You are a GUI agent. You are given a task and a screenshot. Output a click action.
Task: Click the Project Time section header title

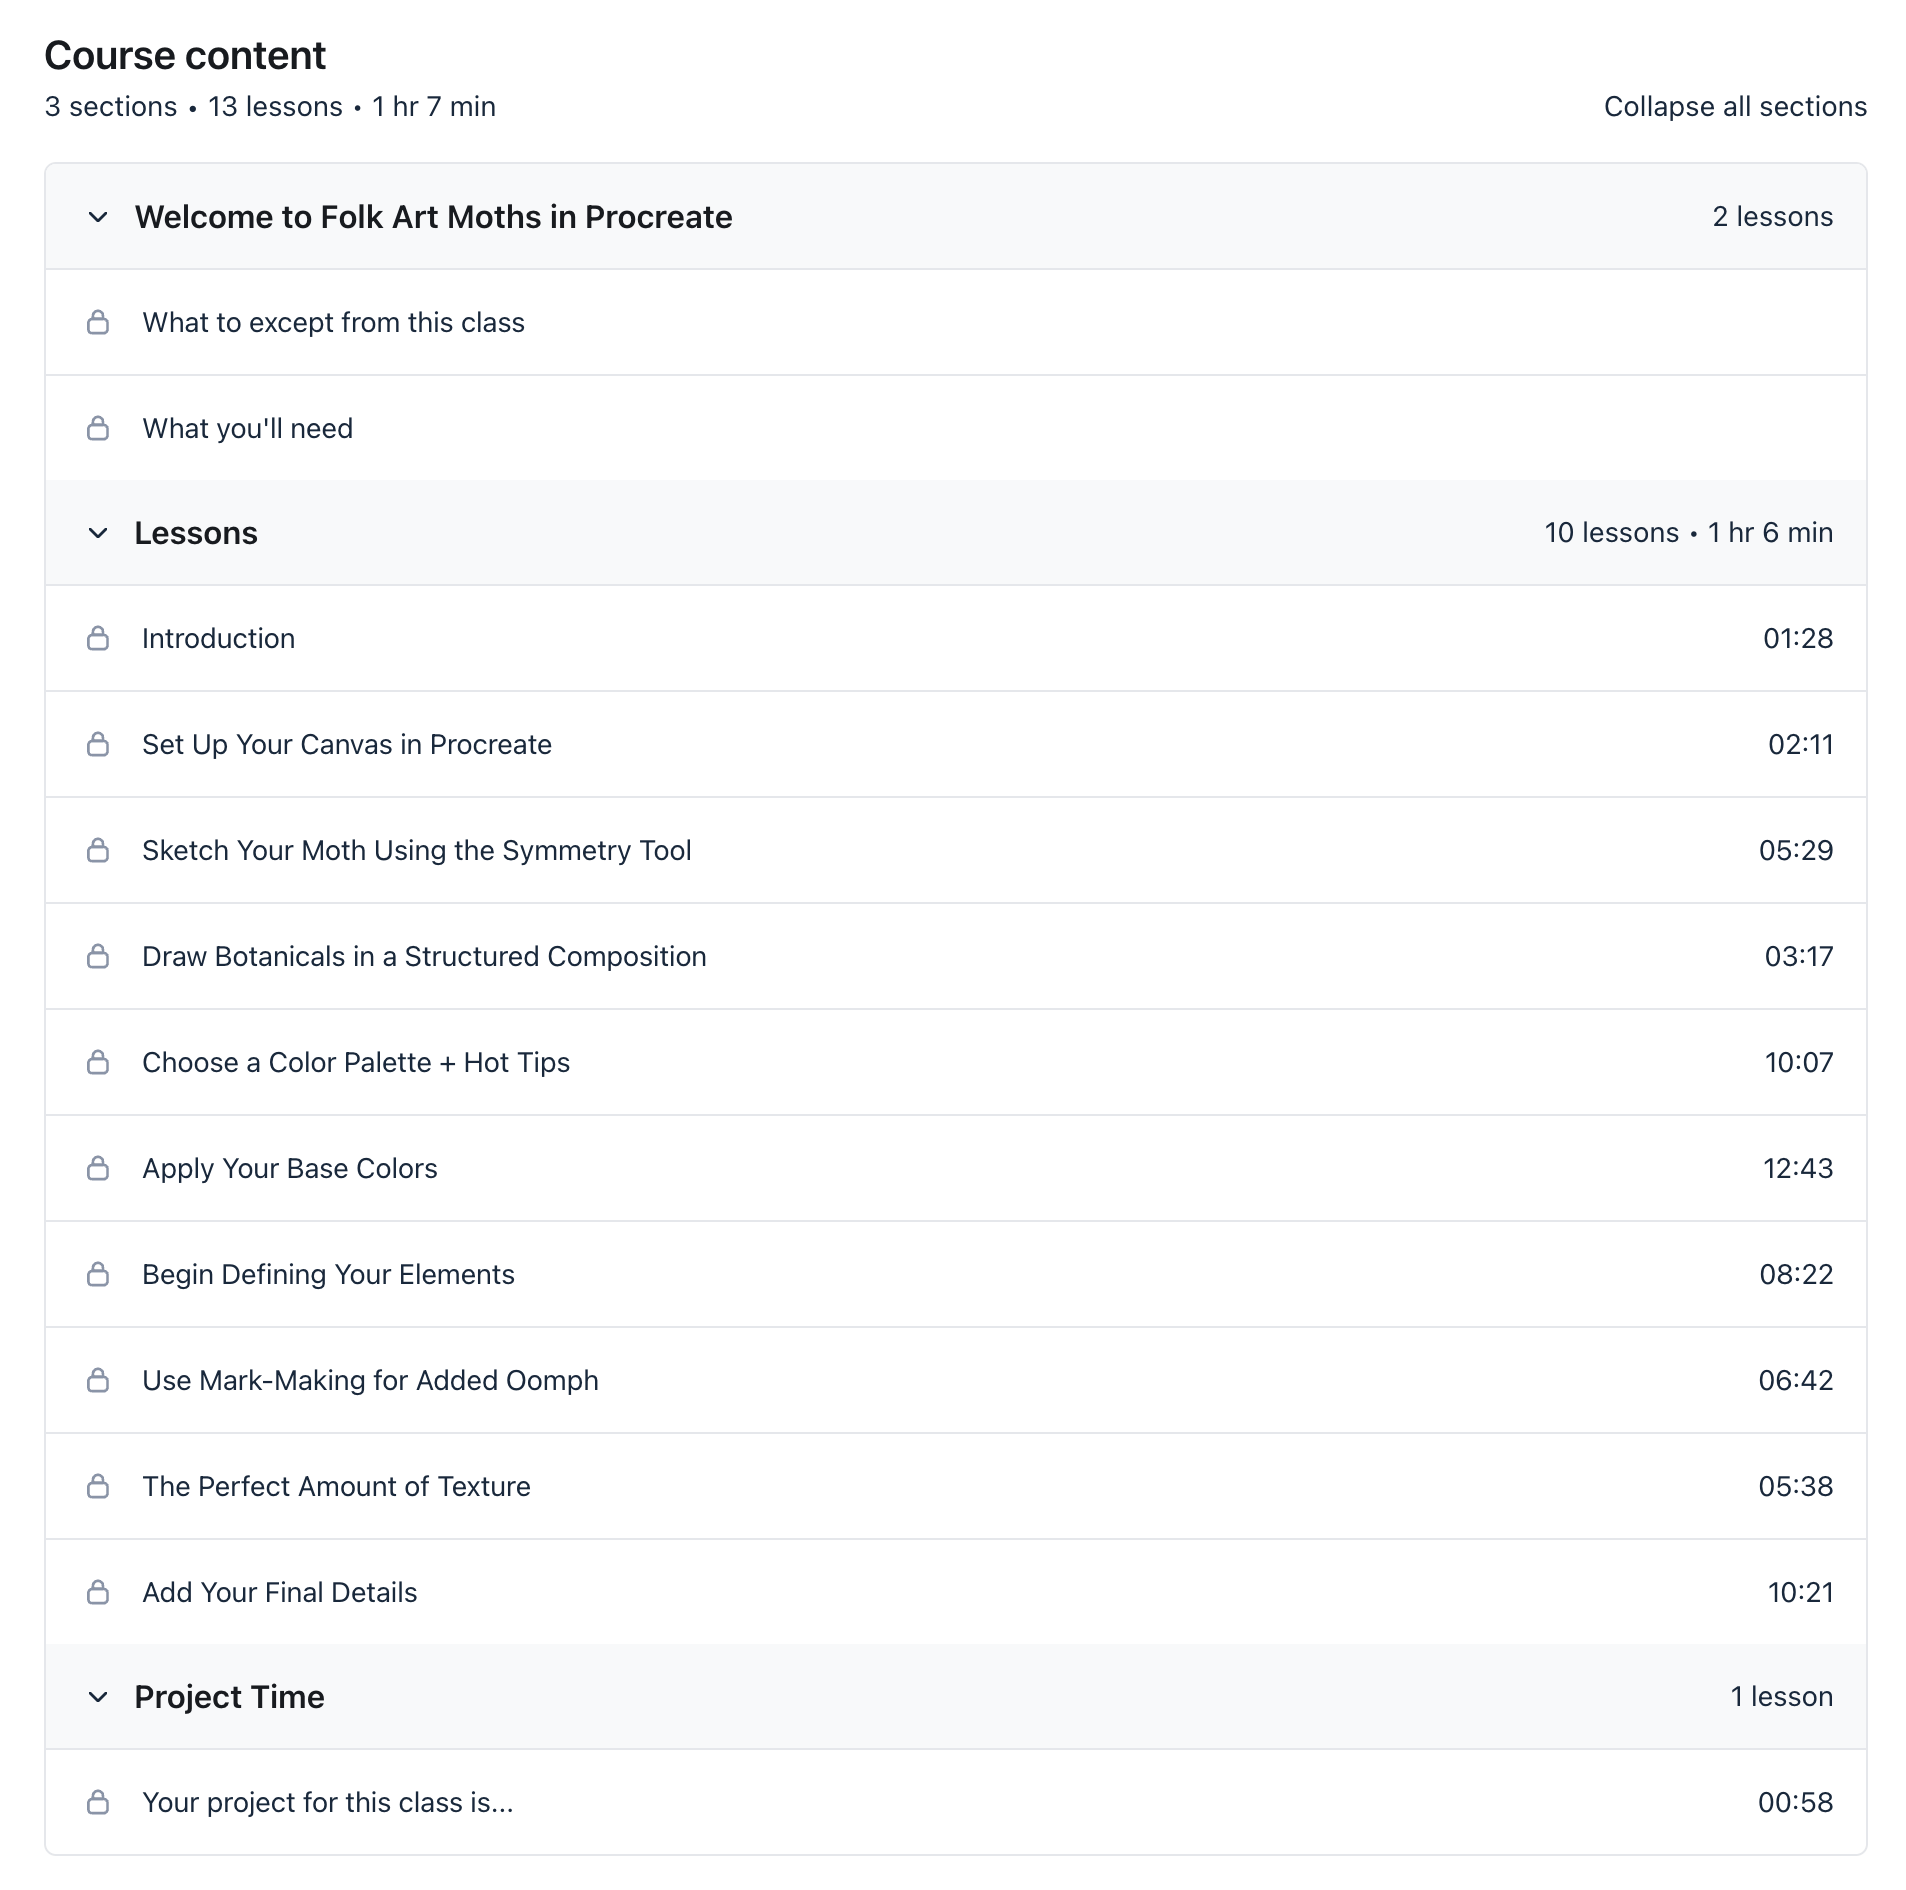pos(229,1697)
